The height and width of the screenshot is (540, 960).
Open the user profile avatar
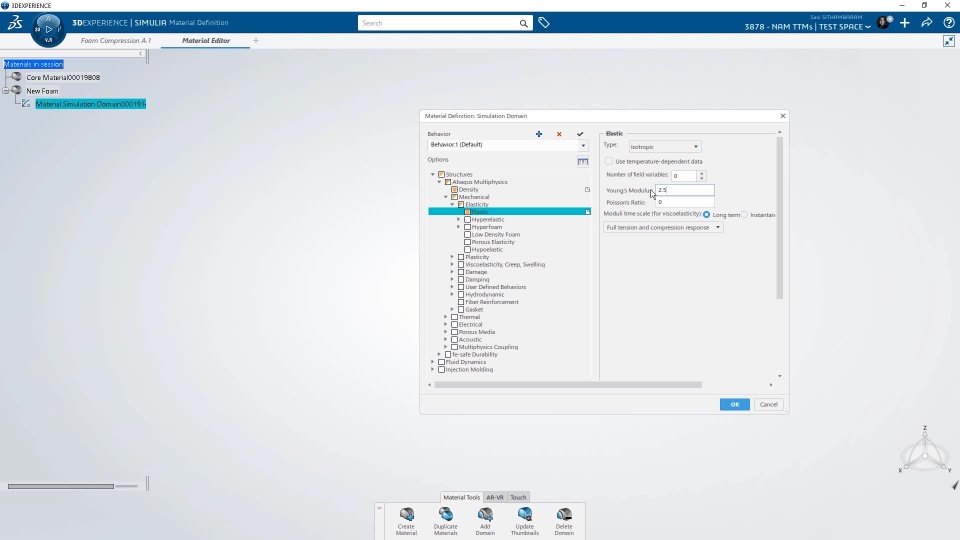[883, 23]
